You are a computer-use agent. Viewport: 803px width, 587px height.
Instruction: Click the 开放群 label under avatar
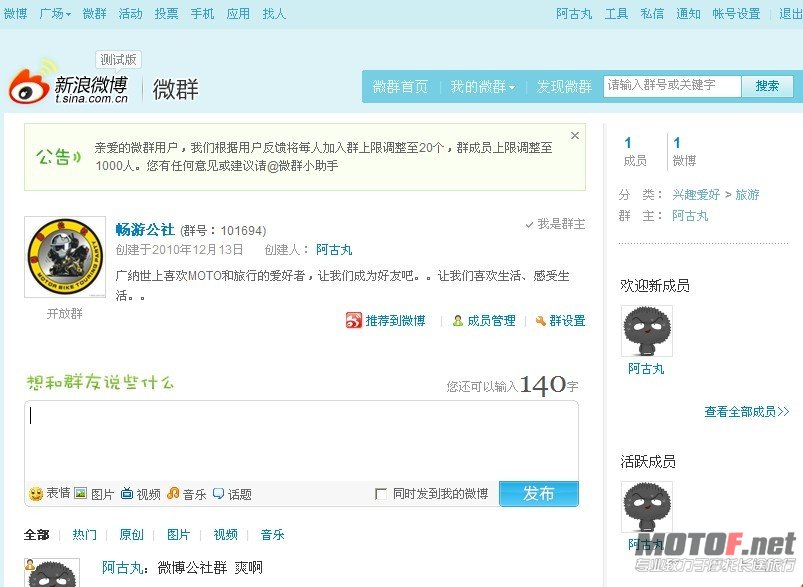point(65,313)
